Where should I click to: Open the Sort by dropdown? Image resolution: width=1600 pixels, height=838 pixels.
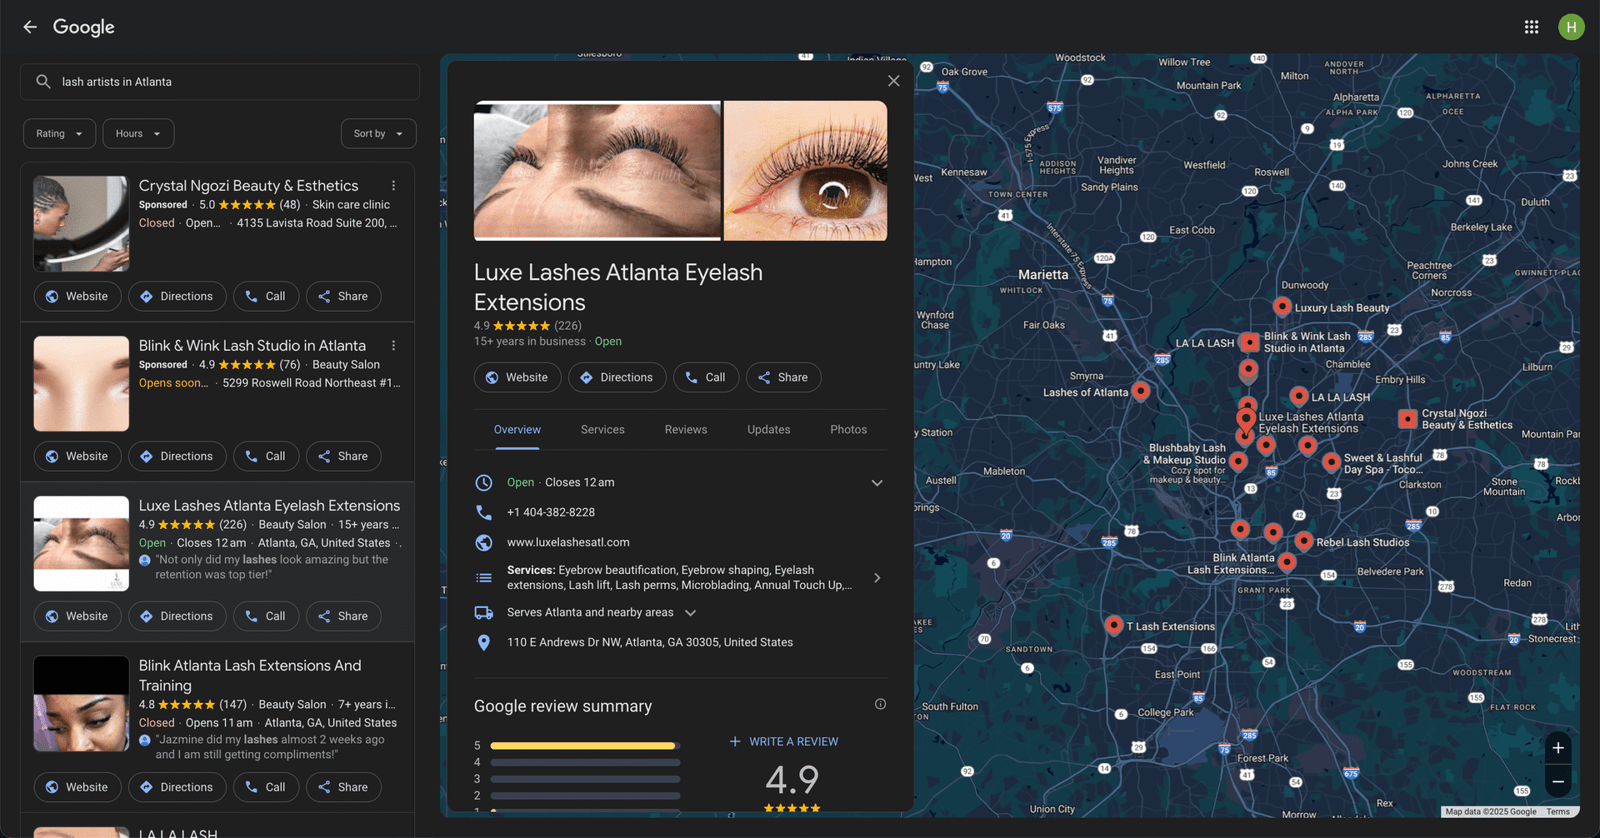click(379, 134)
